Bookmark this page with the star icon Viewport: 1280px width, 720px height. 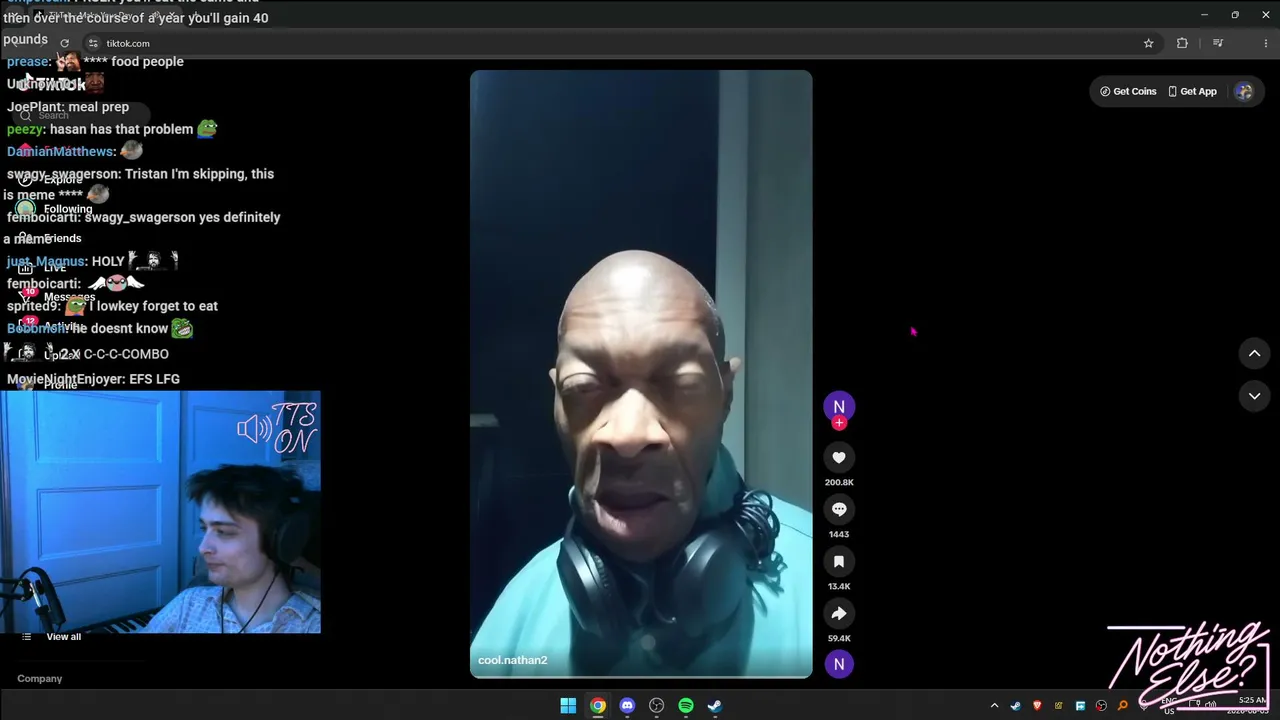[1148, 43]
